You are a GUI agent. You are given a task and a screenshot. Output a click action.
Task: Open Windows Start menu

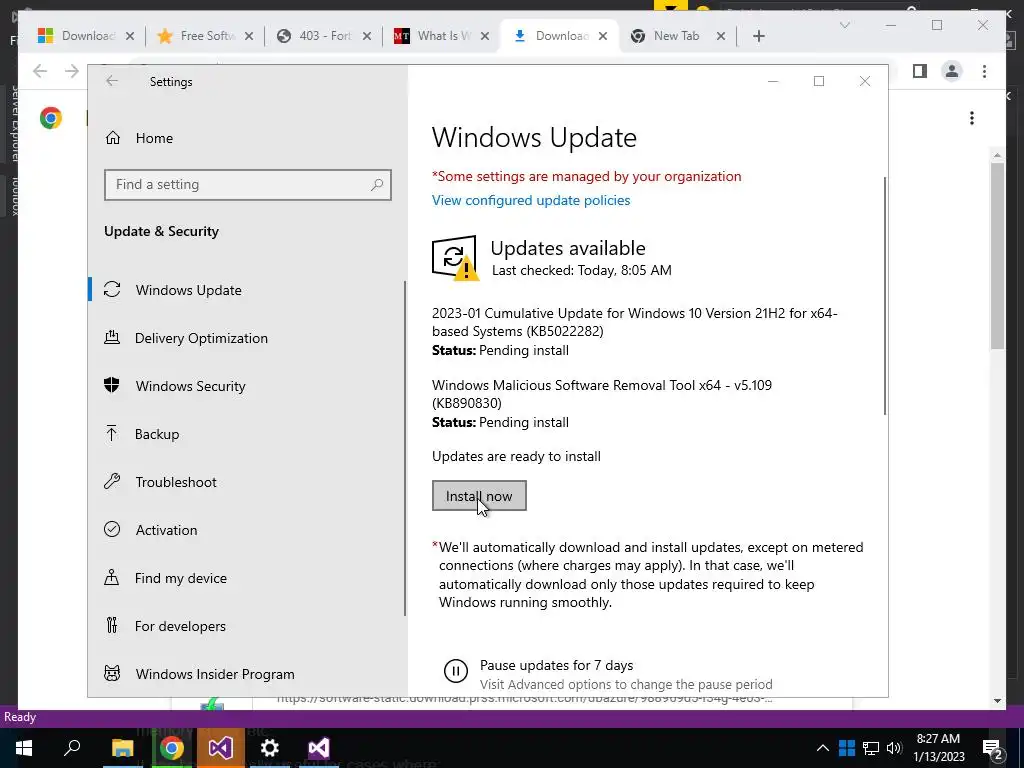[x=24, y=748]
